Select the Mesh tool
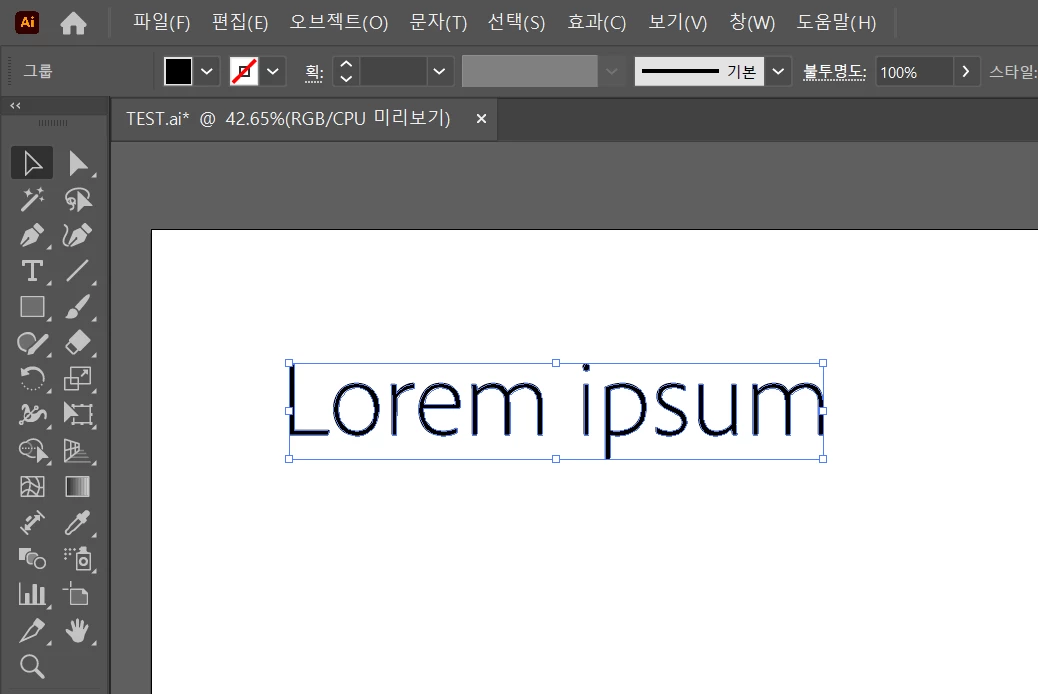1038x694 pixels. point(32,487)
